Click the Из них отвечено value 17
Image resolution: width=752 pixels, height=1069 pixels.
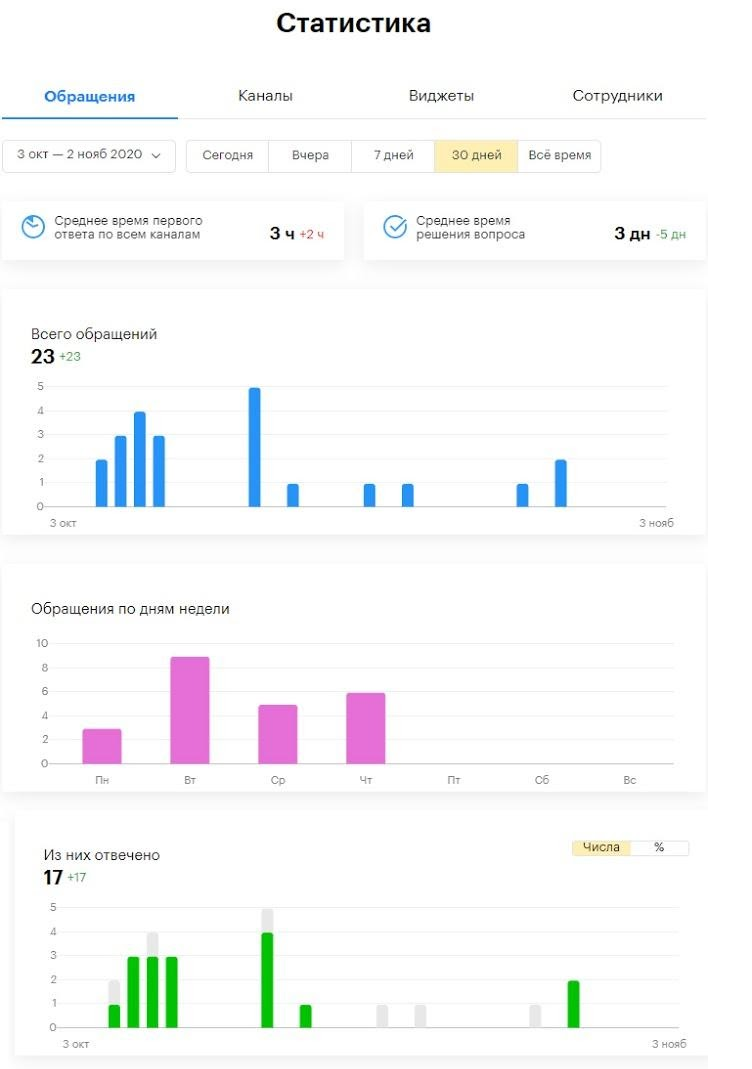[x=53, y=877]
